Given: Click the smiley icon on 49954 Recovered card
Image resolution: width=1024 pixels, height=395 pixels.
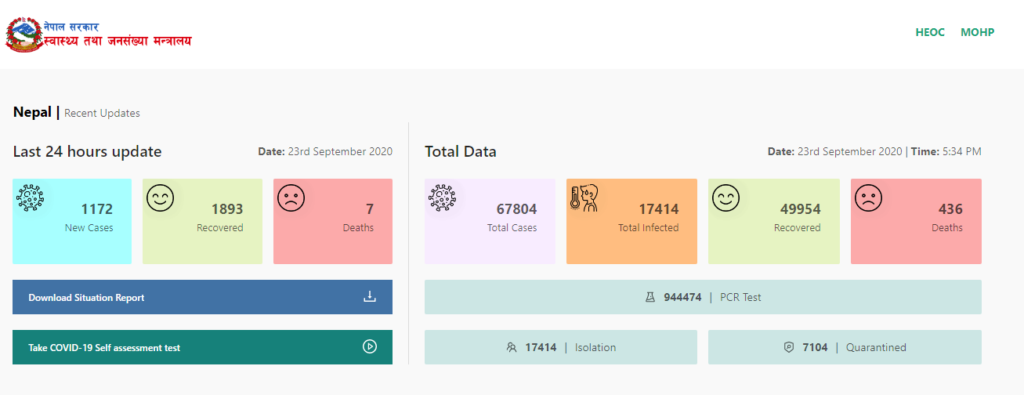Looking at the screenshot, I should (x=726, y=198).
